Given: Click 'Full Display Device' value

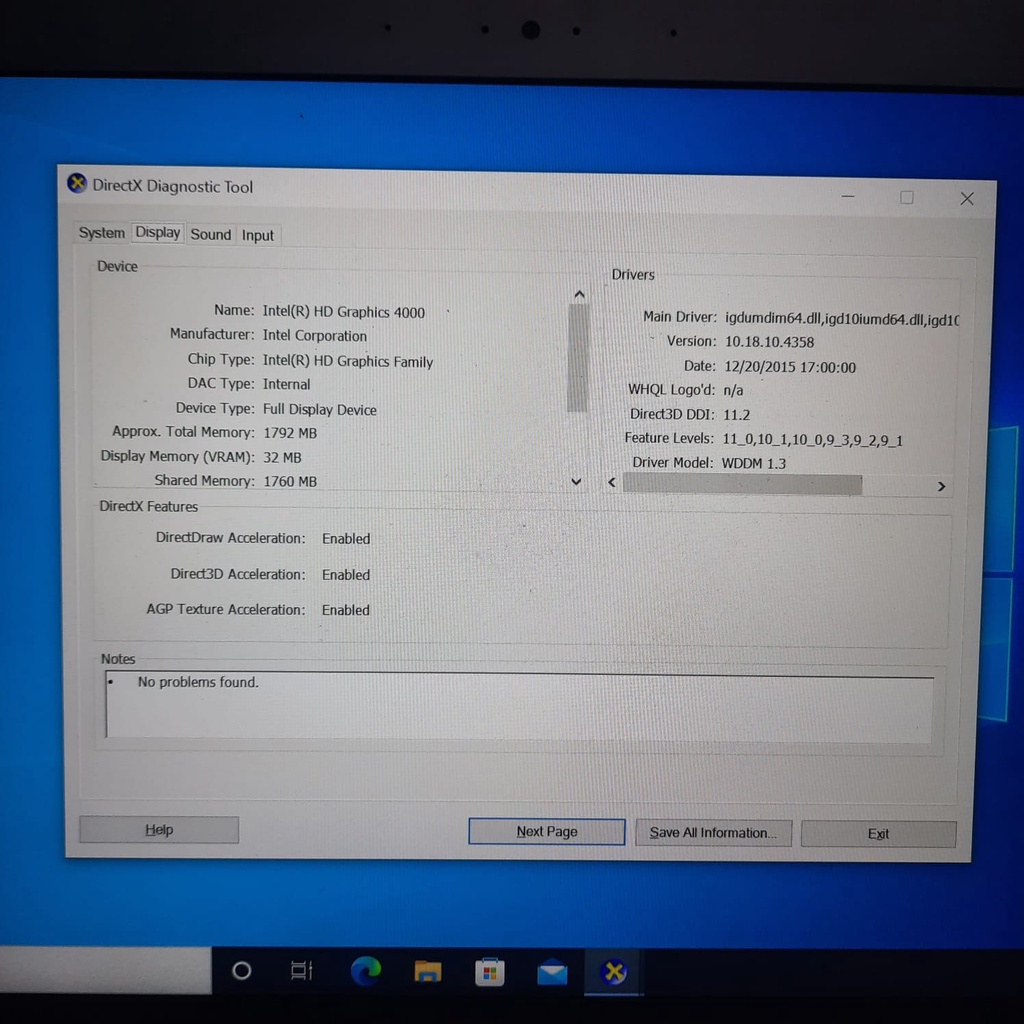Looking at the screenshot, I should click(319, 409).
